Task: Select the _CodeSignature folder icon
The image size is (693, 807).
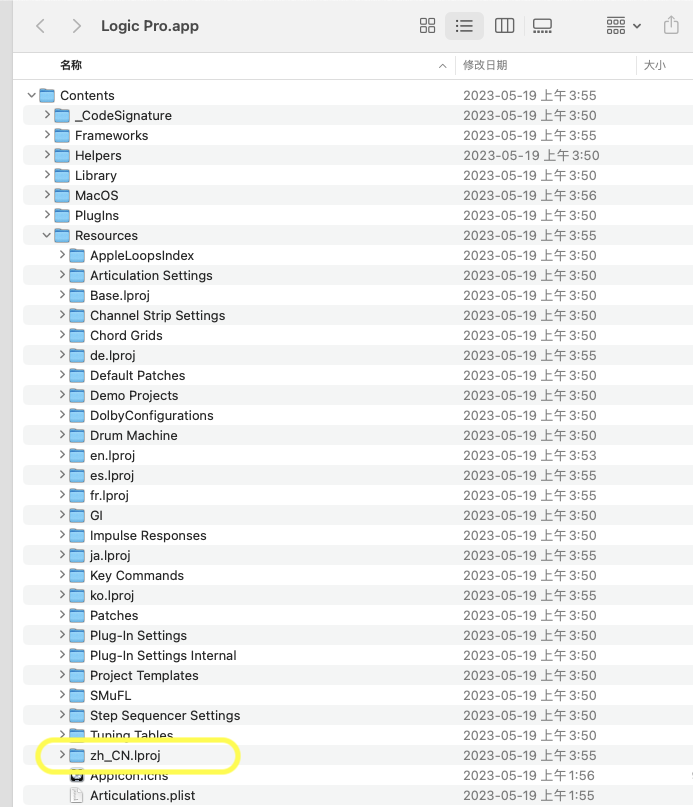Action: click(62, 115)
